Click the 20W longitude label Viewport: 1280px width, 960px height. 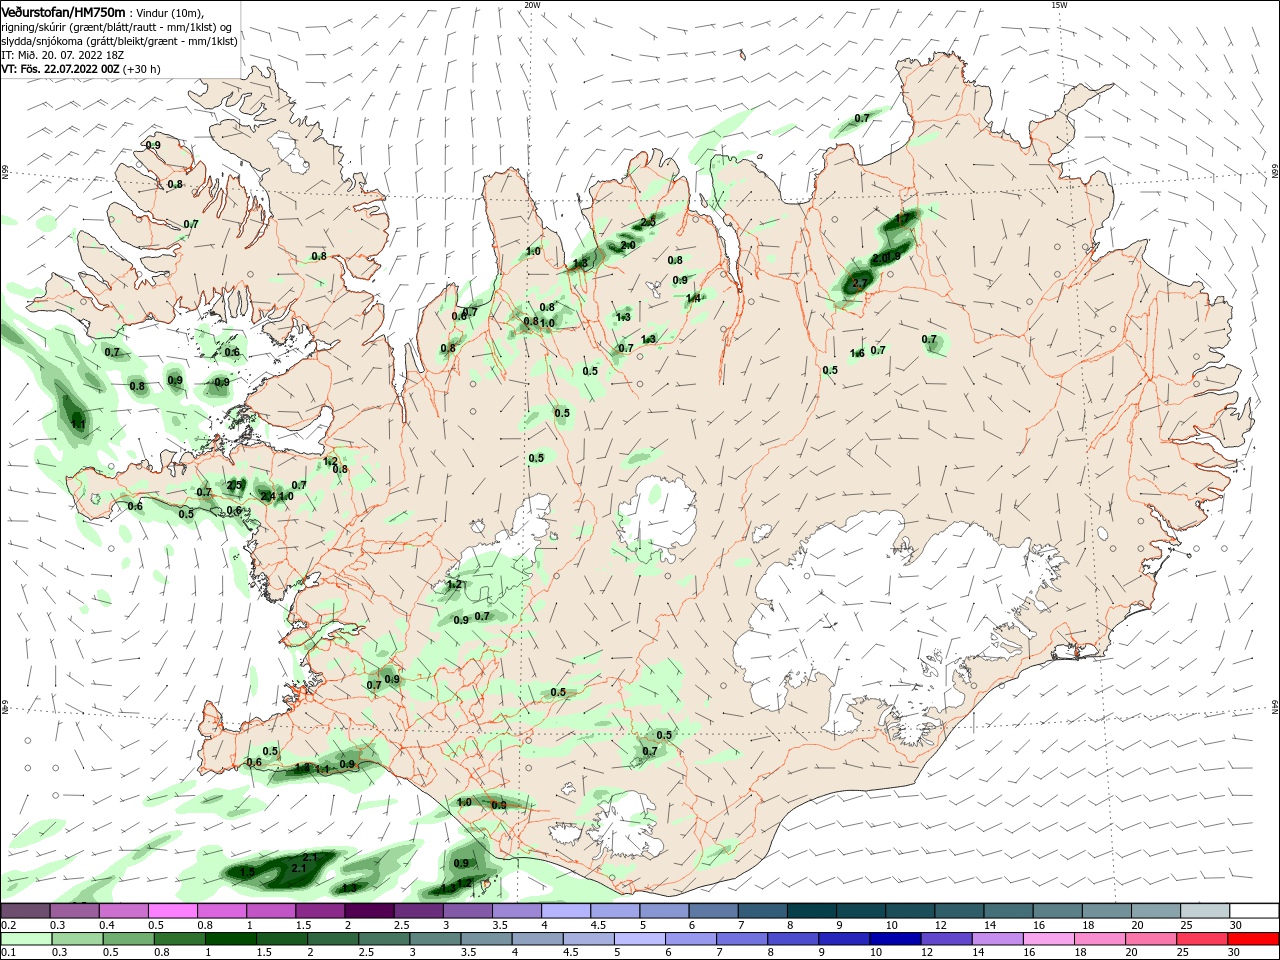click(x=532, y=5)
